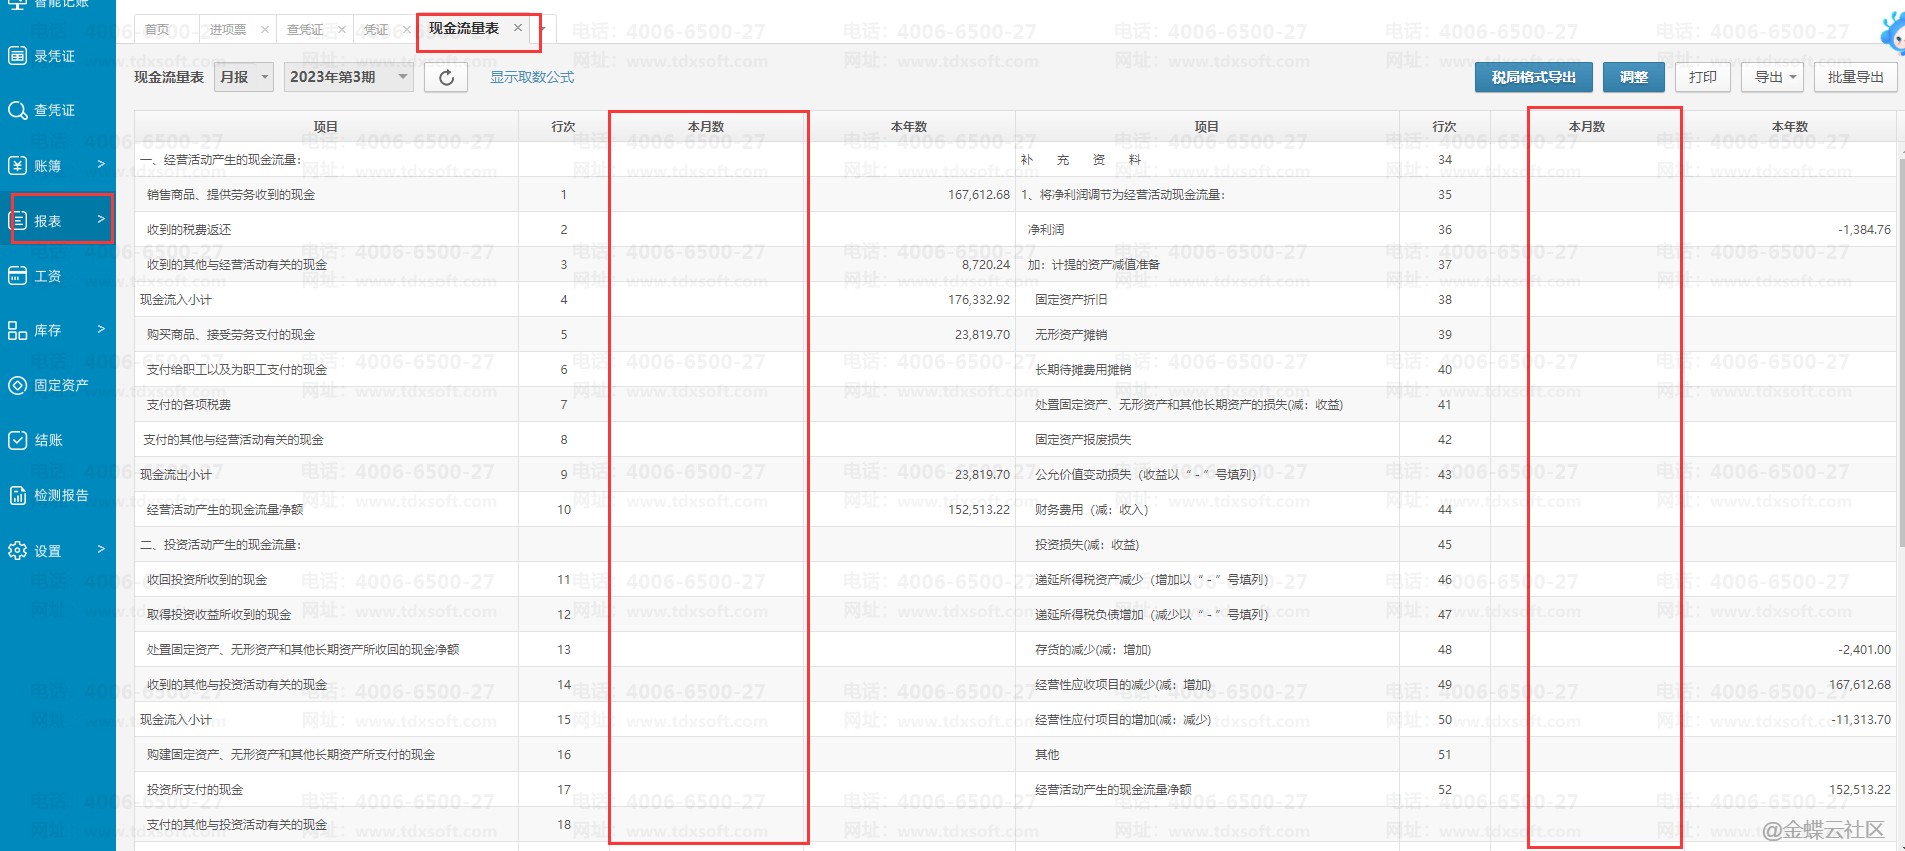The height and width of the screenshot is (851, 1905).
Task: Click the 显示取数公式 link
Action: point(531,77)
